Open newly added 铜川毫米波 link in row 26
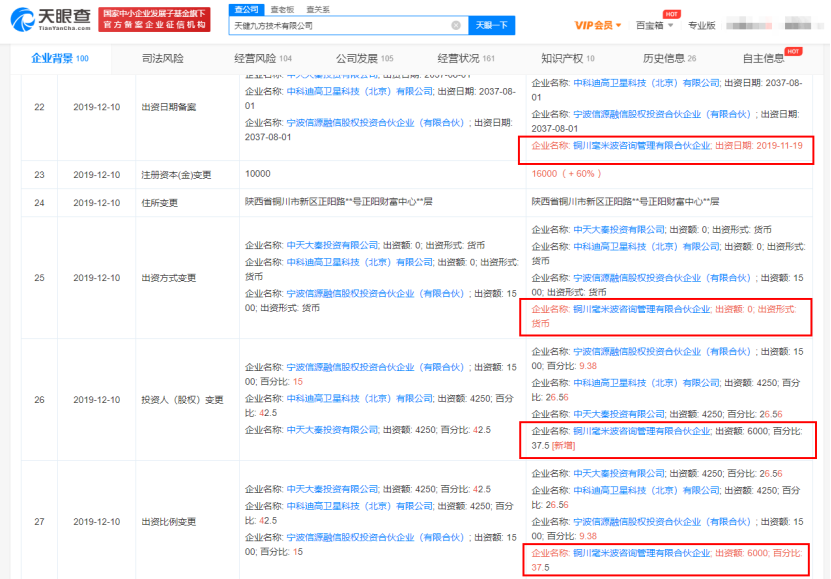Viewport: 831px width, 579px height. tap(642, 431)
